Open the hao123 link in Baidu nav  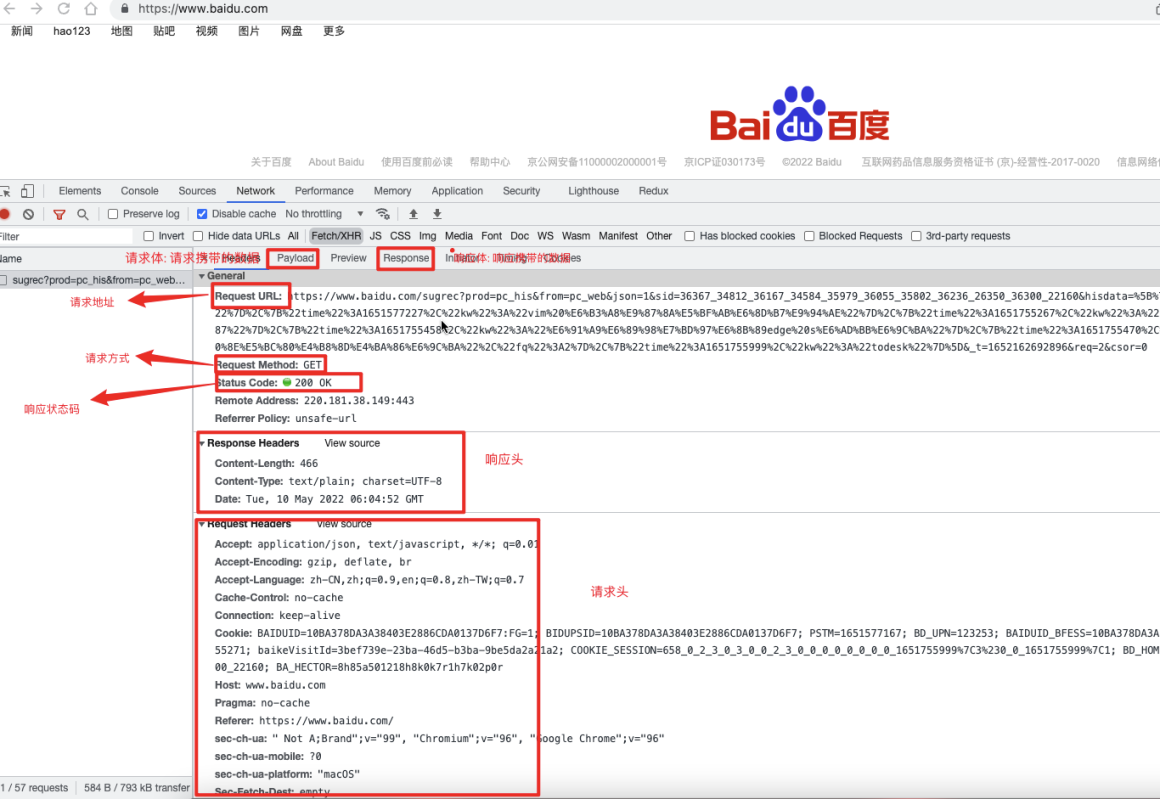(72, 31)
